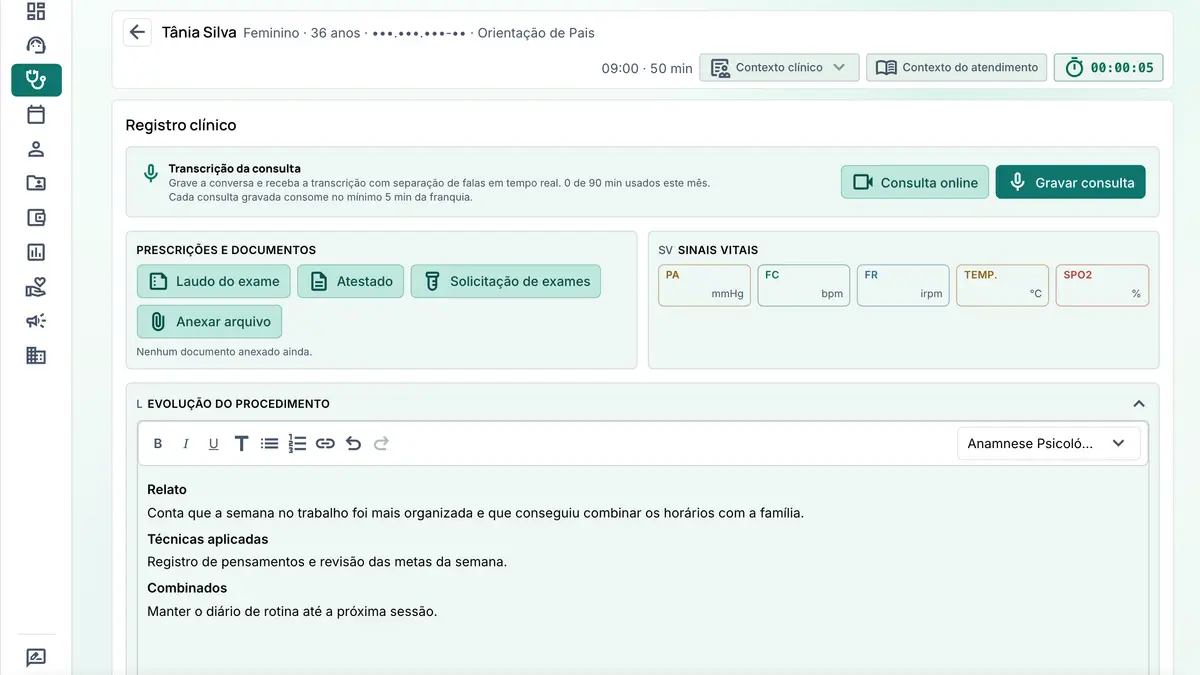Click the 09:00 · 50 min appointment time
Viewport: 1200px width, 675px height.
[x=647, y=69]
